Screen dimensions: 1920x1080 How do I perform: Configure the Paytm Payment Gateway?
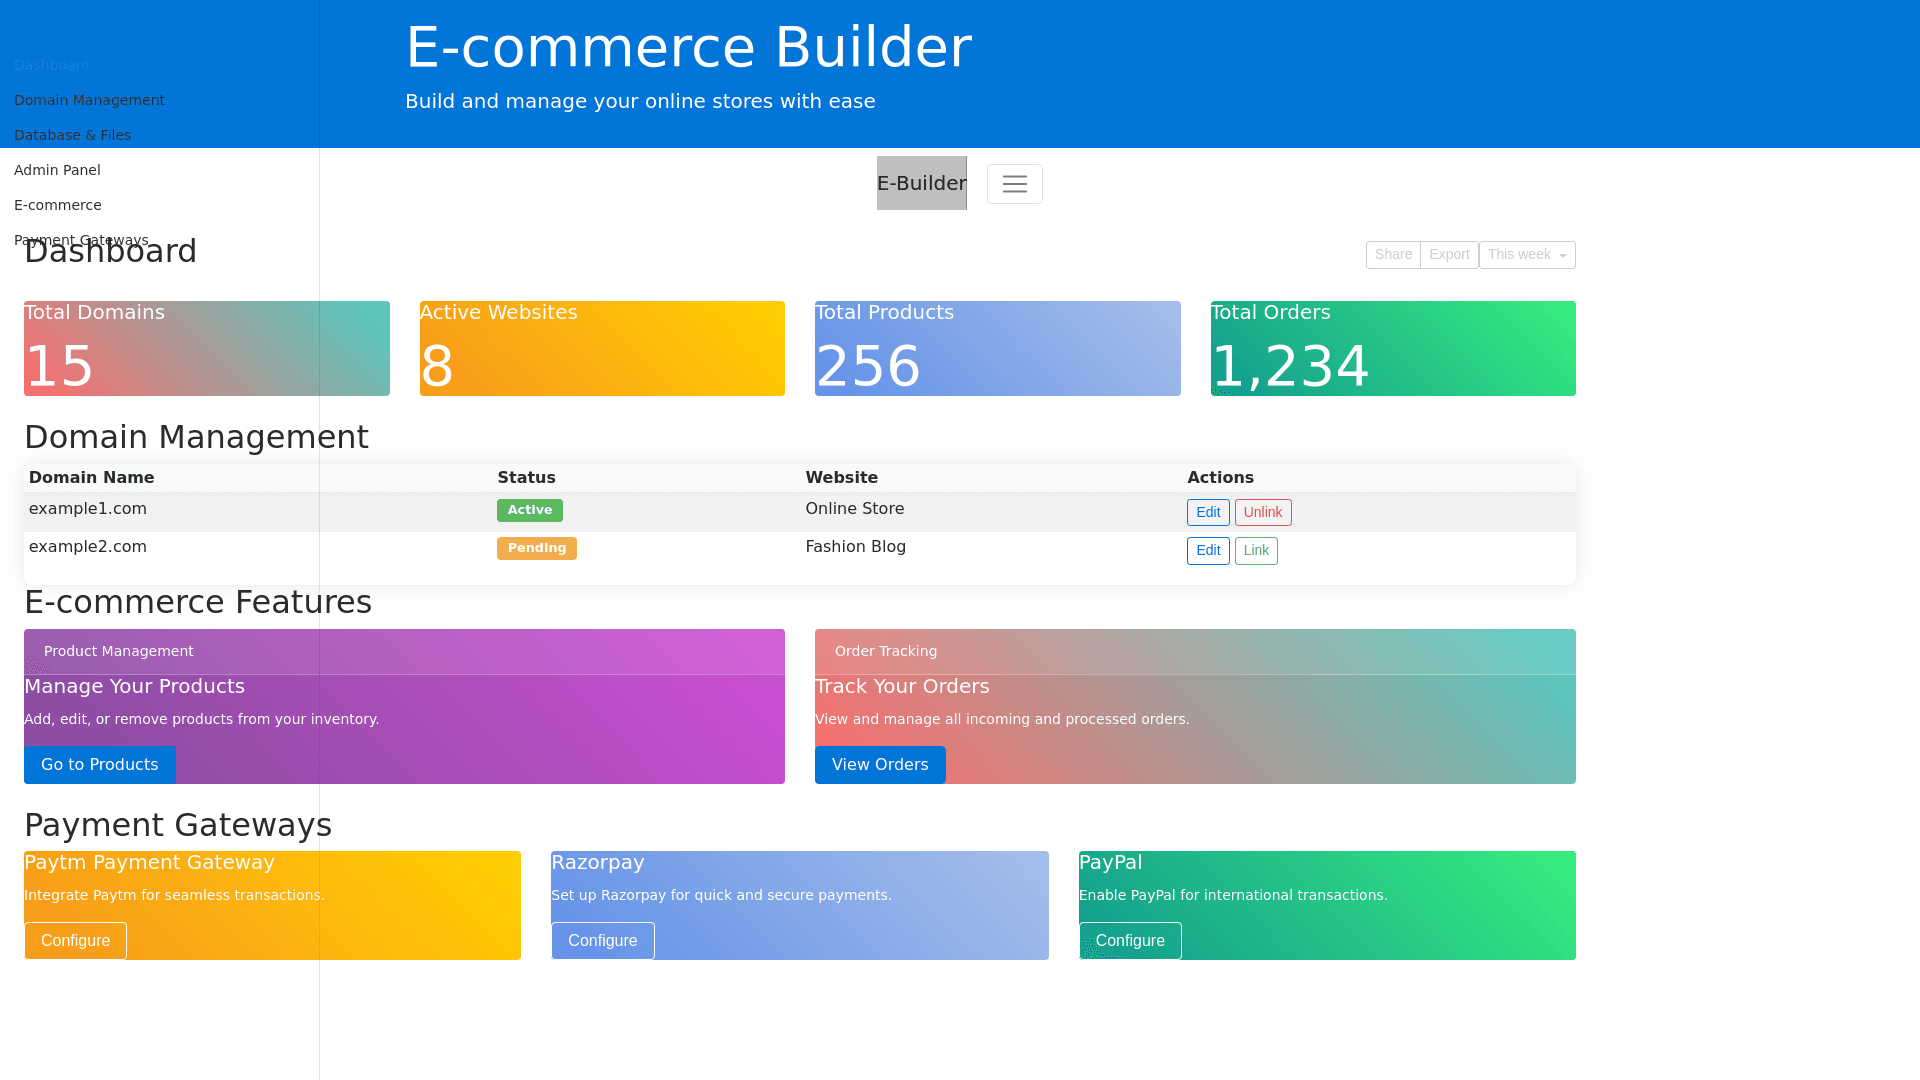point(75,941)
